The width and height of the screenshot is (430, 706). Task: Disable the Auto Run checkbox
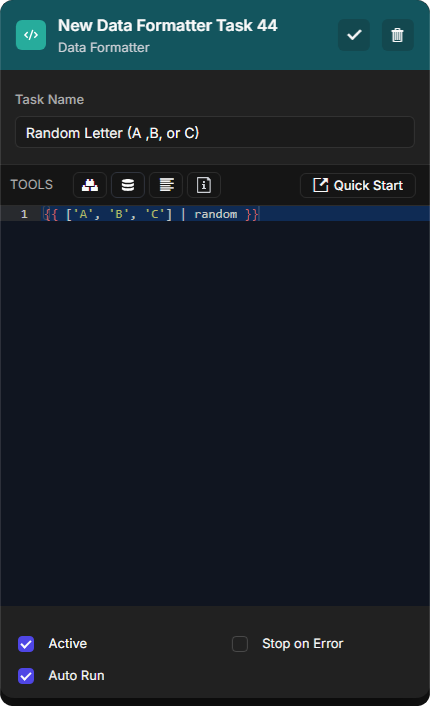tap(26, 676)
